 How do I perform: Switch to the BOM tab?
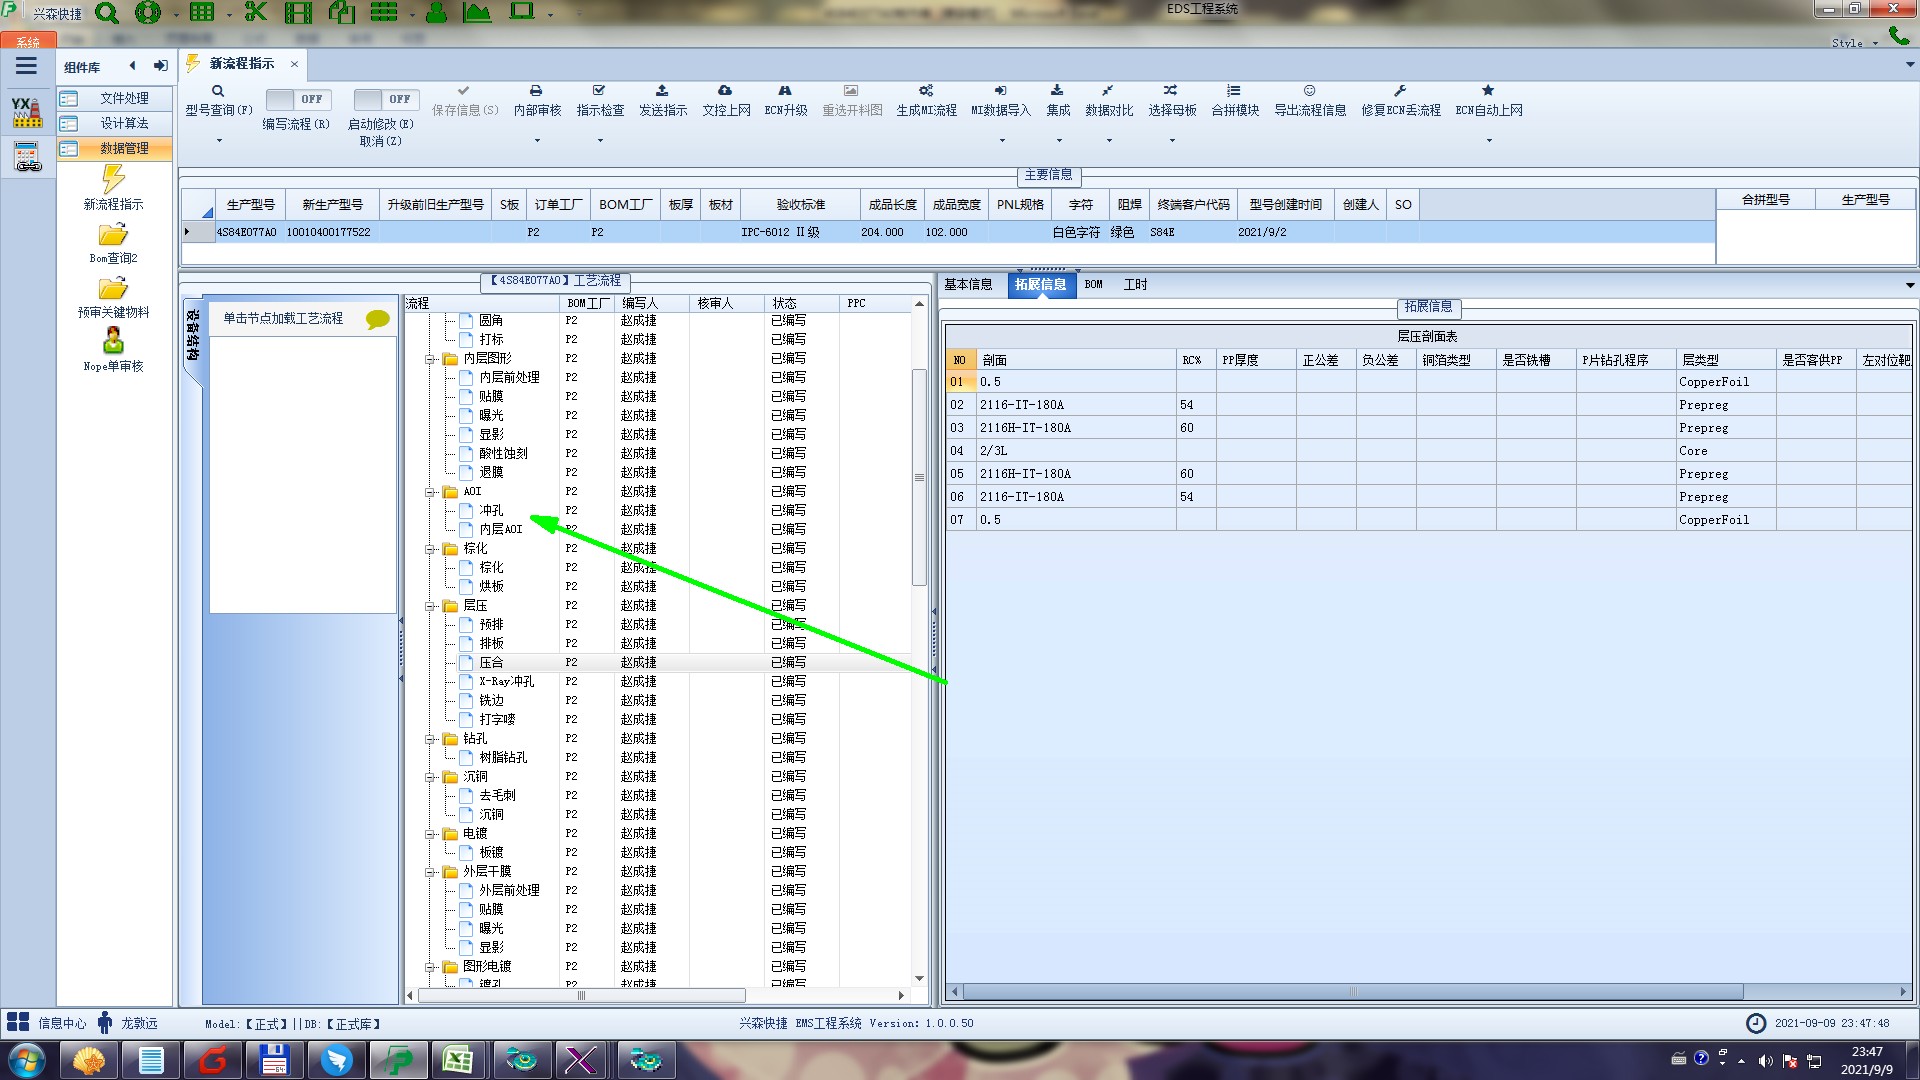point(1093,285)
